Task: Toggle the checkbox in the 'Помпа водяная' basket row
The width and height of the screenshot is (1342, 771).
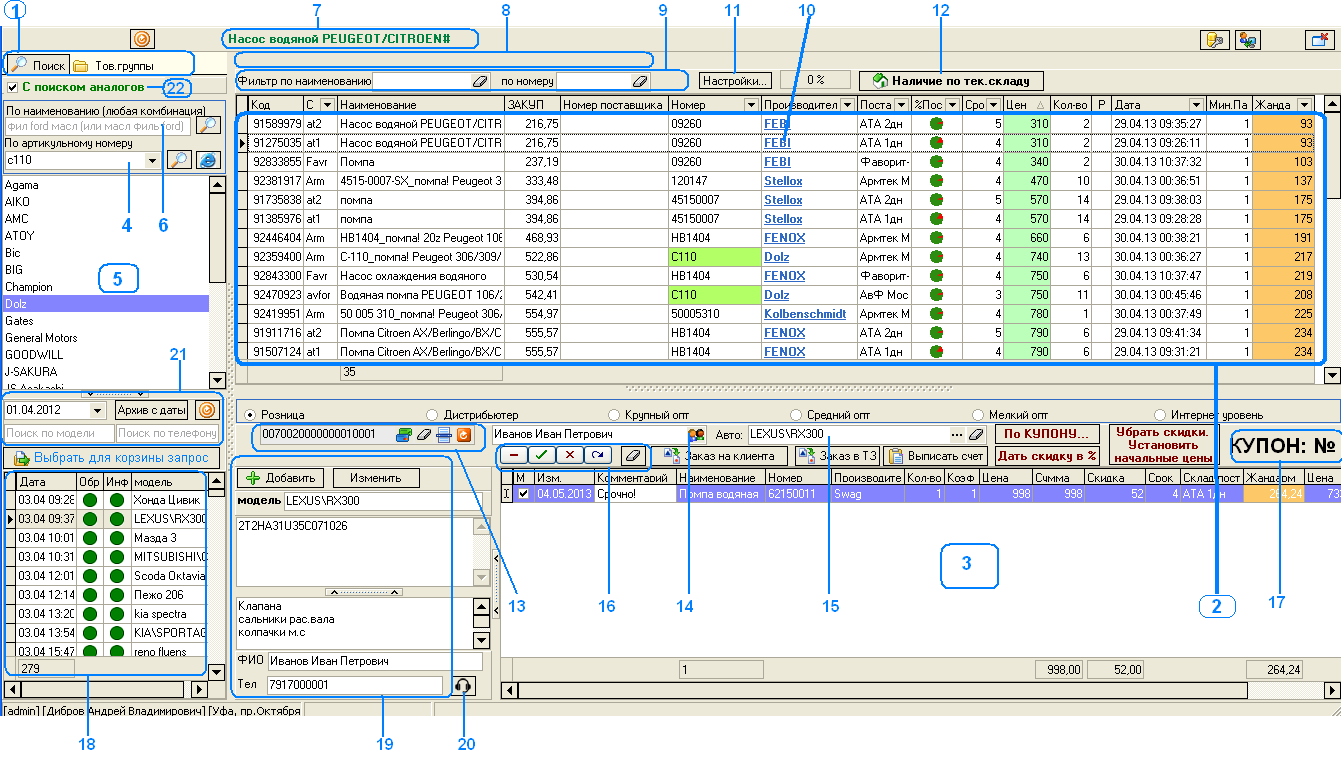Action: (523, 494)
